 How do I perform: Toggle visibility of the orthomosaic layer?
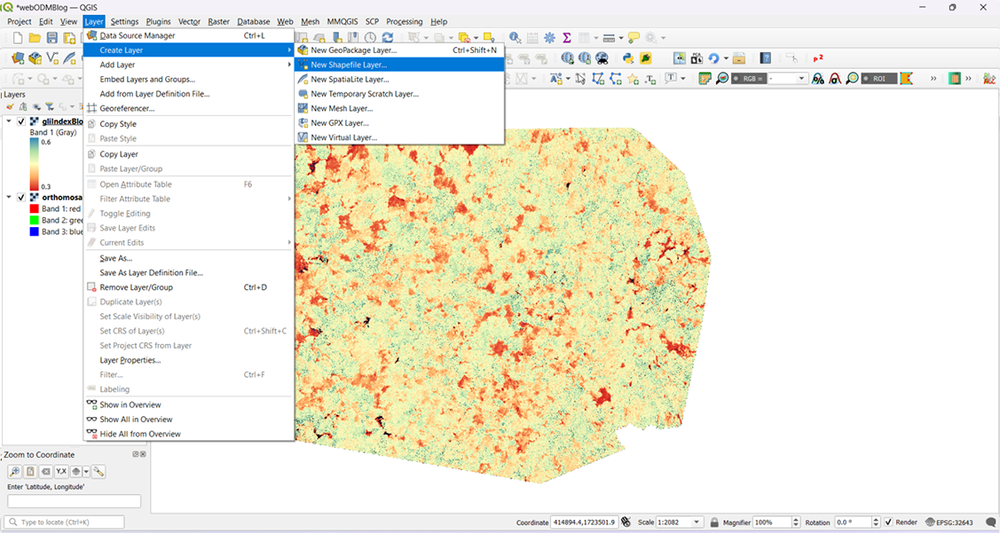21,197
